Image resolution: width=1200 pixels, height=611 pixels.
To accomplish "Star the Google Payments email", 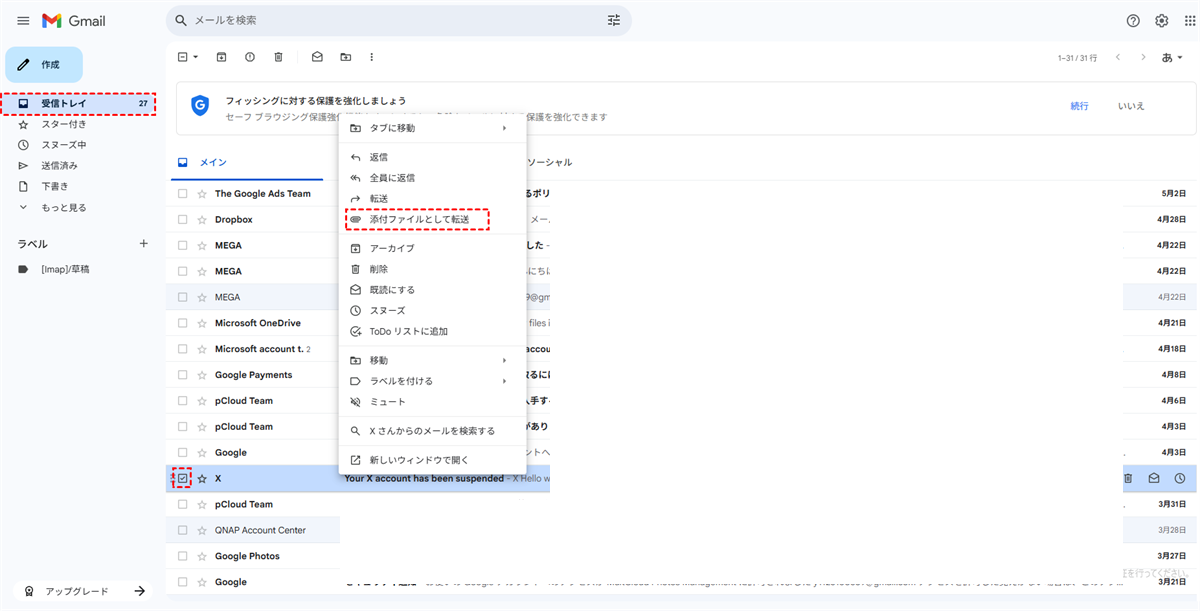I will pyautogui.click(x=201, y=375).
